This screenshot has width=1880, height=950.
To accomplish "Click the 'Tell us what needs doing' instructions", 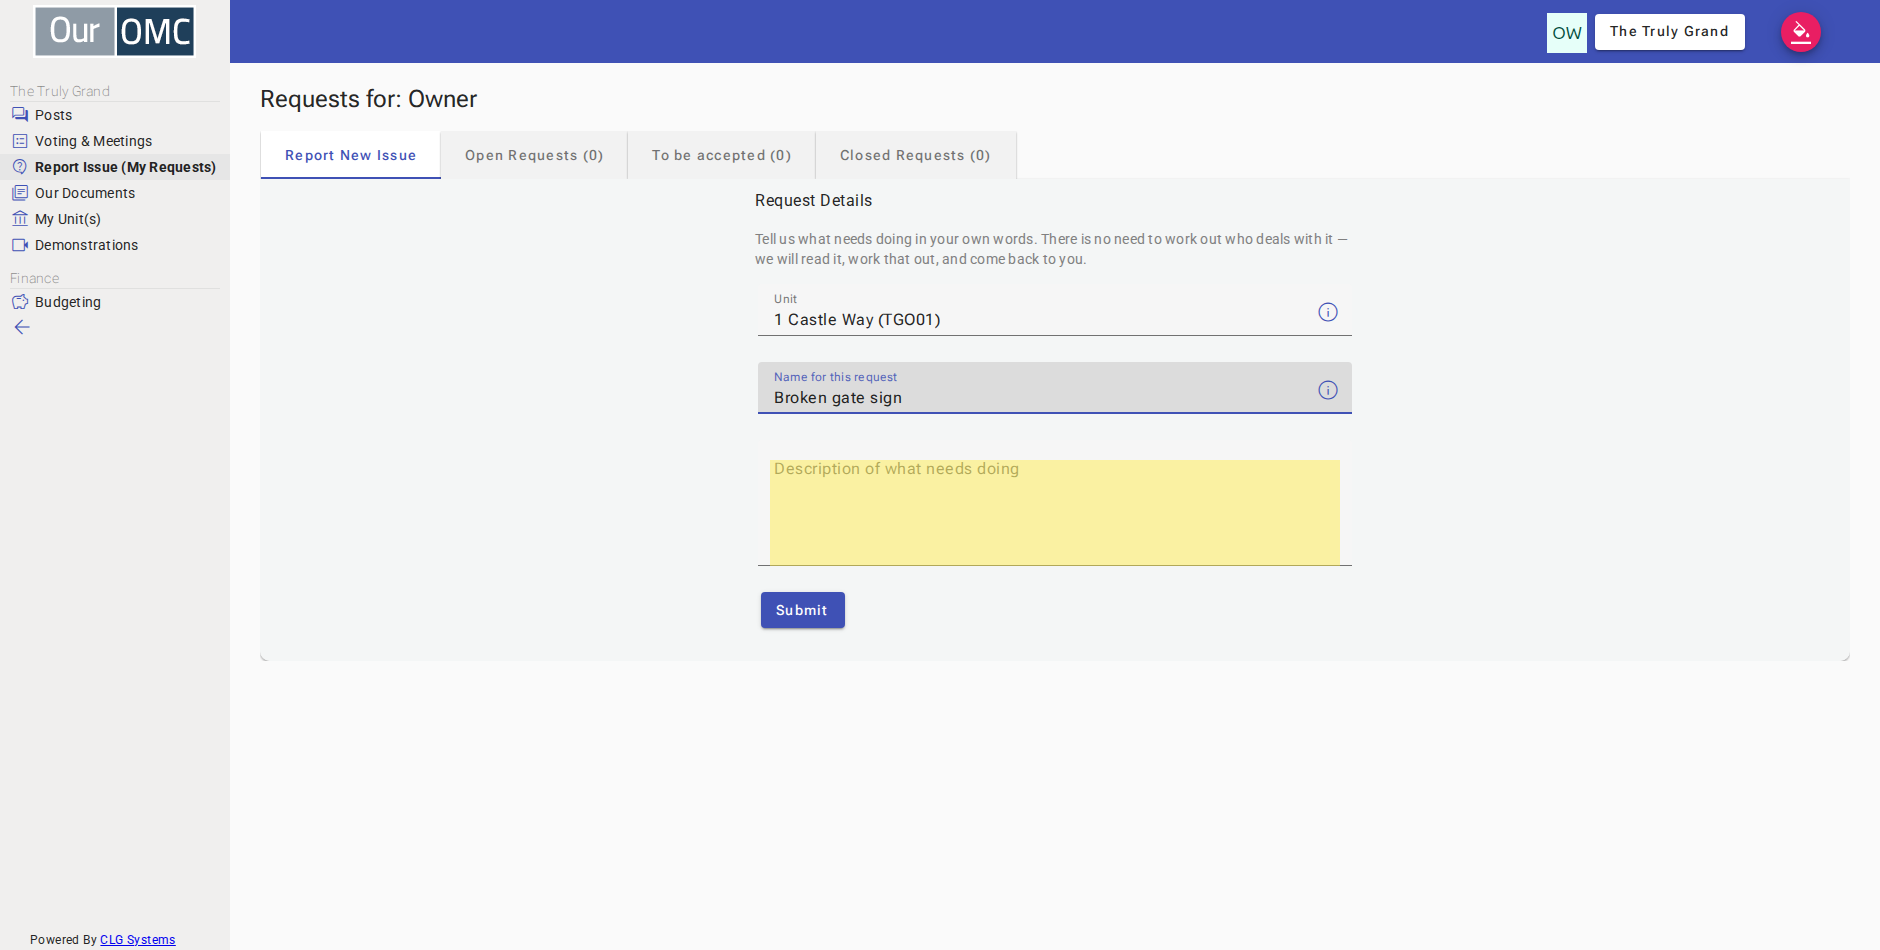I will pos(1051,249).
